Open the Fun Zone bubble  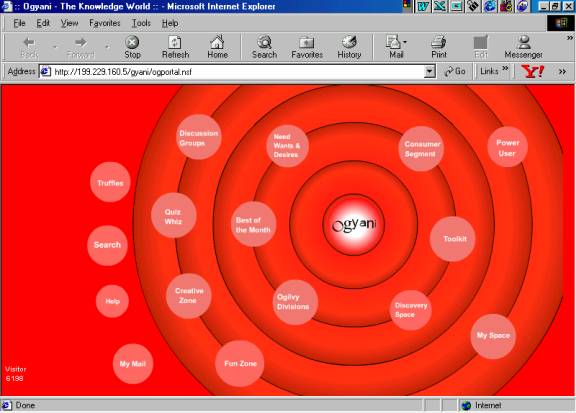[x=240, y=364]
